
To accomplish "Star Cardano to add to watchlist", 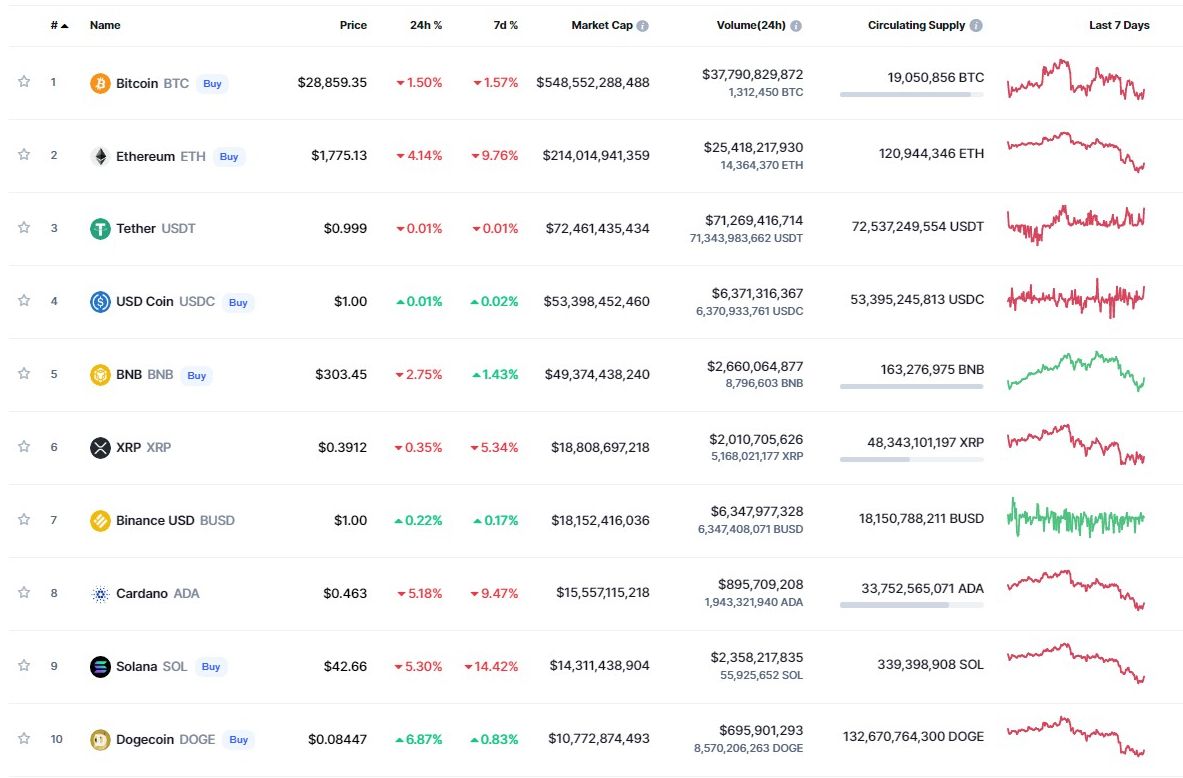I will pos(24,592).
